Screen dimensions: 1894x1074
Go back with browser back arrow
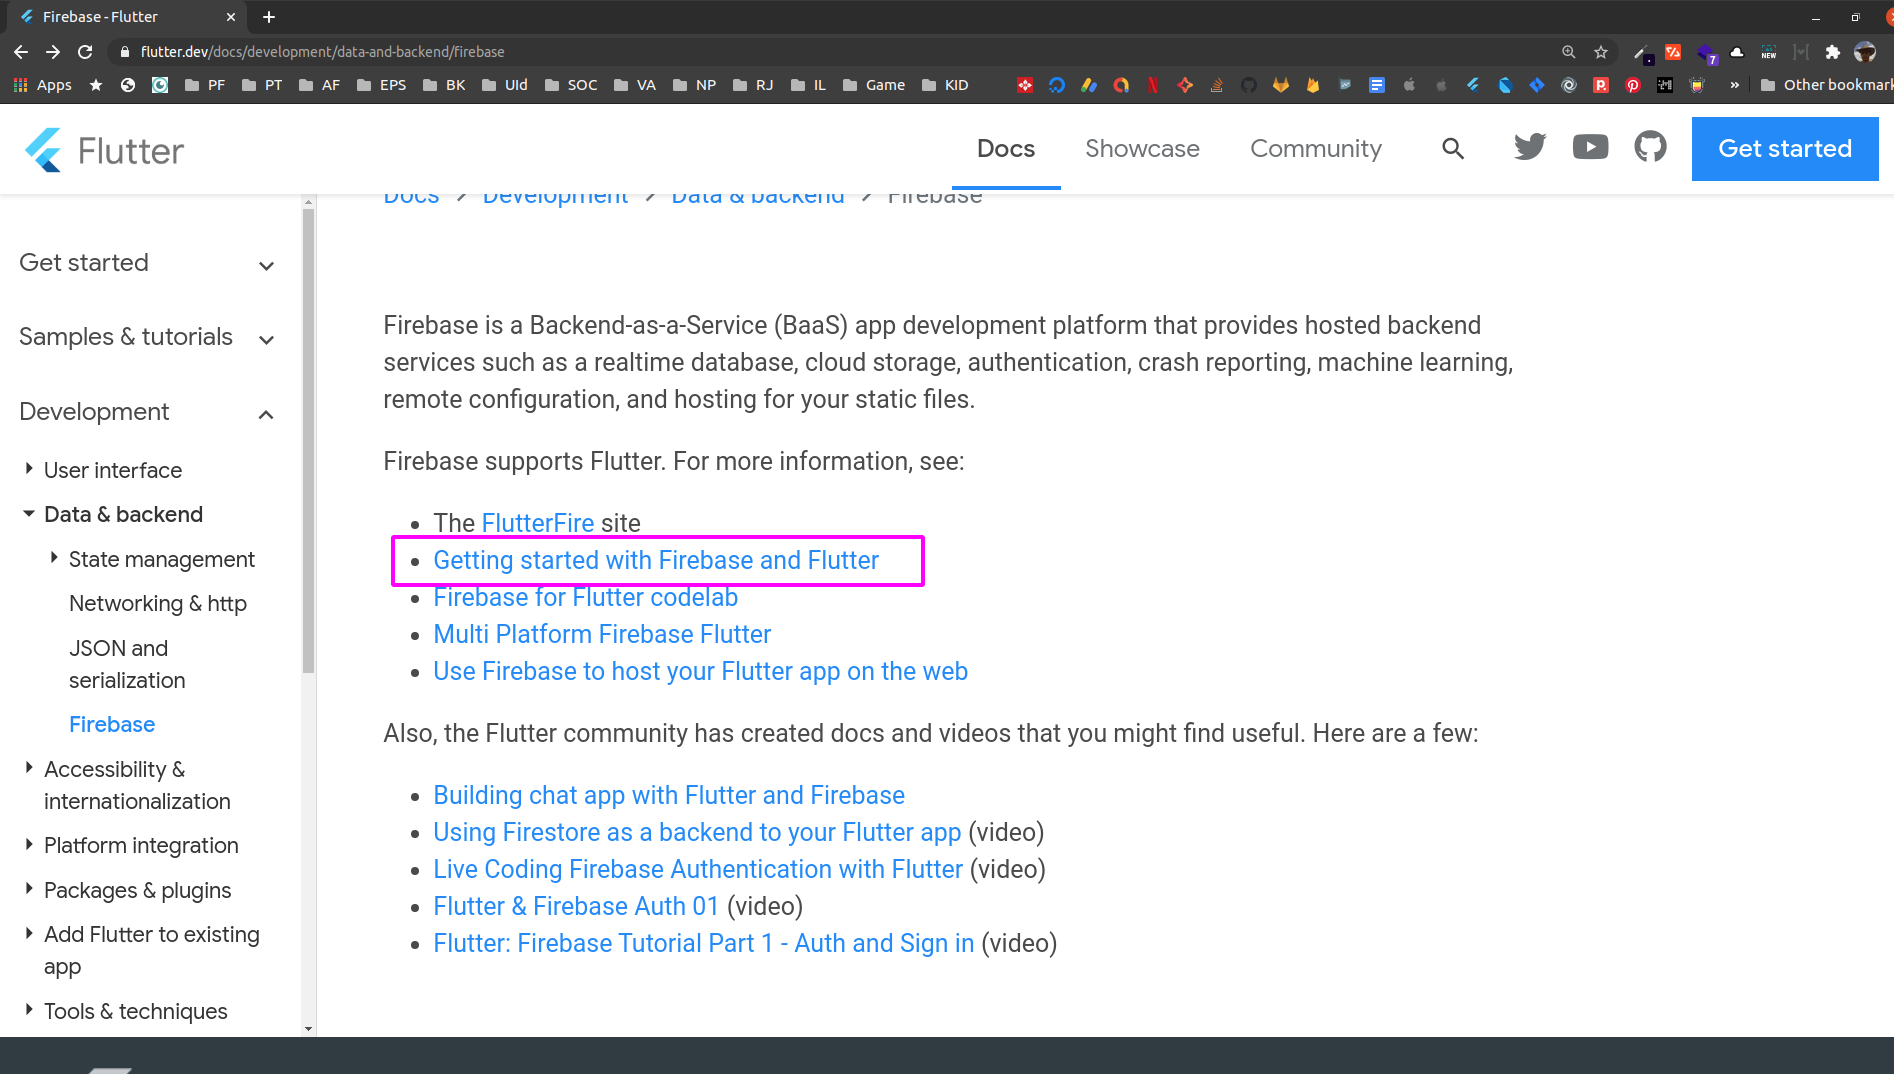21,51
